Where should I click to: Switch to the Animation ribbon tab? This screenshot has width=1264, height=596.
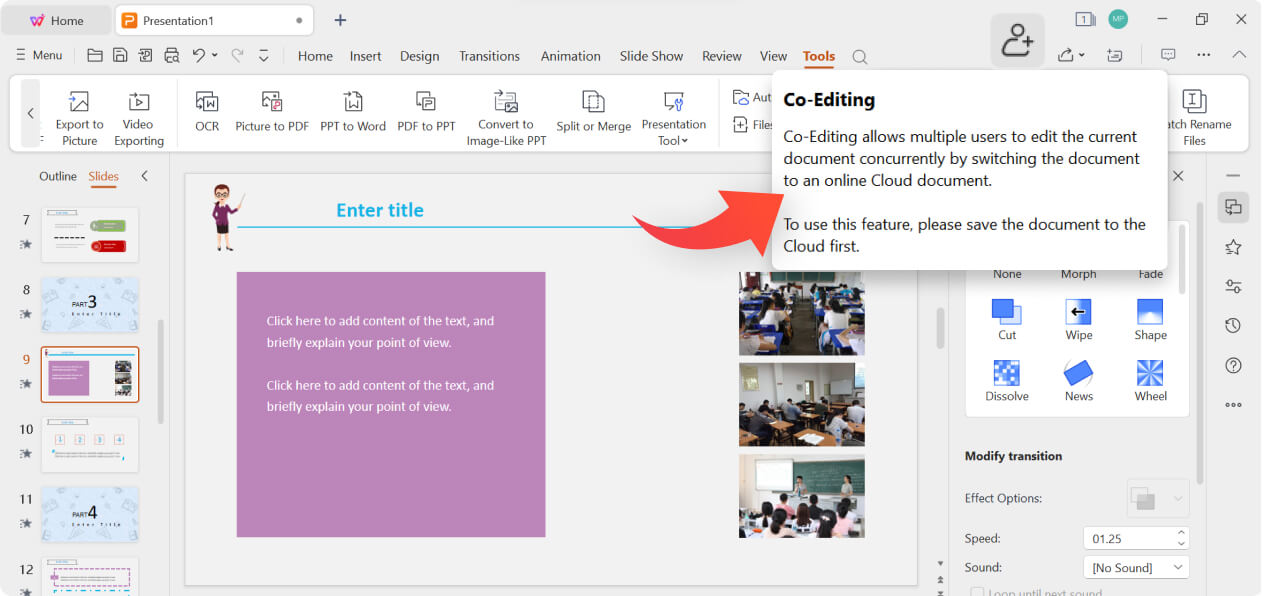[x=570, y=56]
